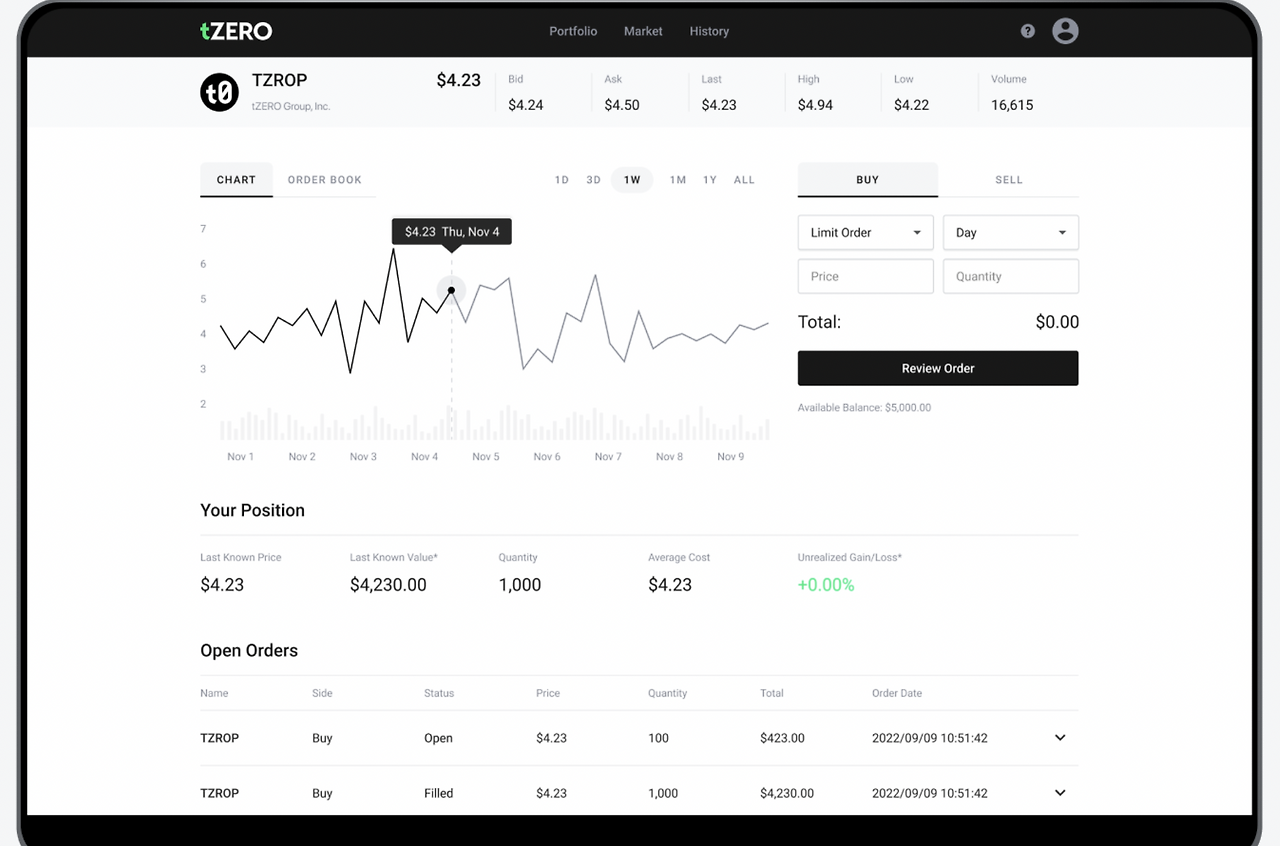Open the help question mark icon
1280x846 pixels.
[1028, 31]
